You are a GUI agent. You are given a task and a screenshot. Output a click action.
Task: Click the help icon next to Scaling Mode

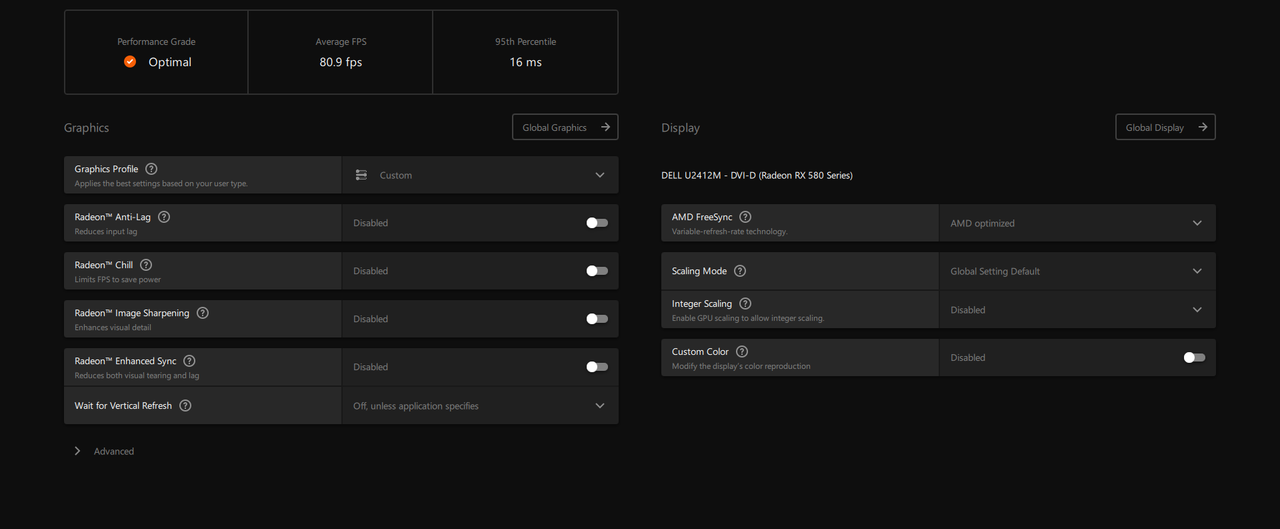740,271
